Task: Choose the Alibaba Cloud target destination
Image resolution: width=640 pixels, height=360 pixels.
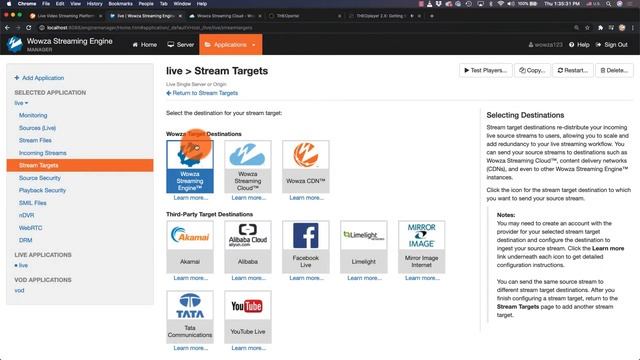Action: (248, 247)
